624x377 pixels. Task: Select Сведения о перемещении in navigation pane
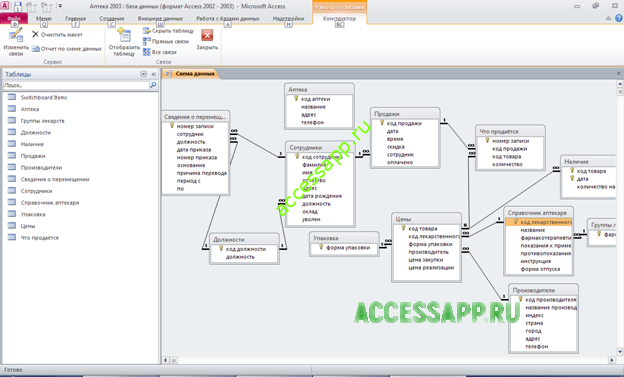55,179
